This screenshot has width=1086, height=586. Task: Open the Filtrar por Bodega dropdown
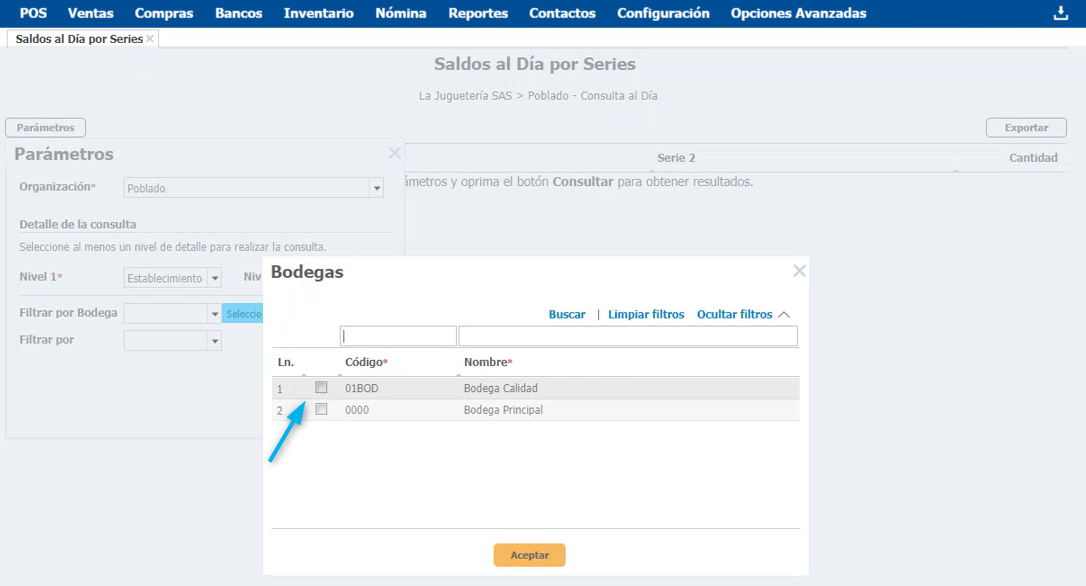click(x=214, y=314)
